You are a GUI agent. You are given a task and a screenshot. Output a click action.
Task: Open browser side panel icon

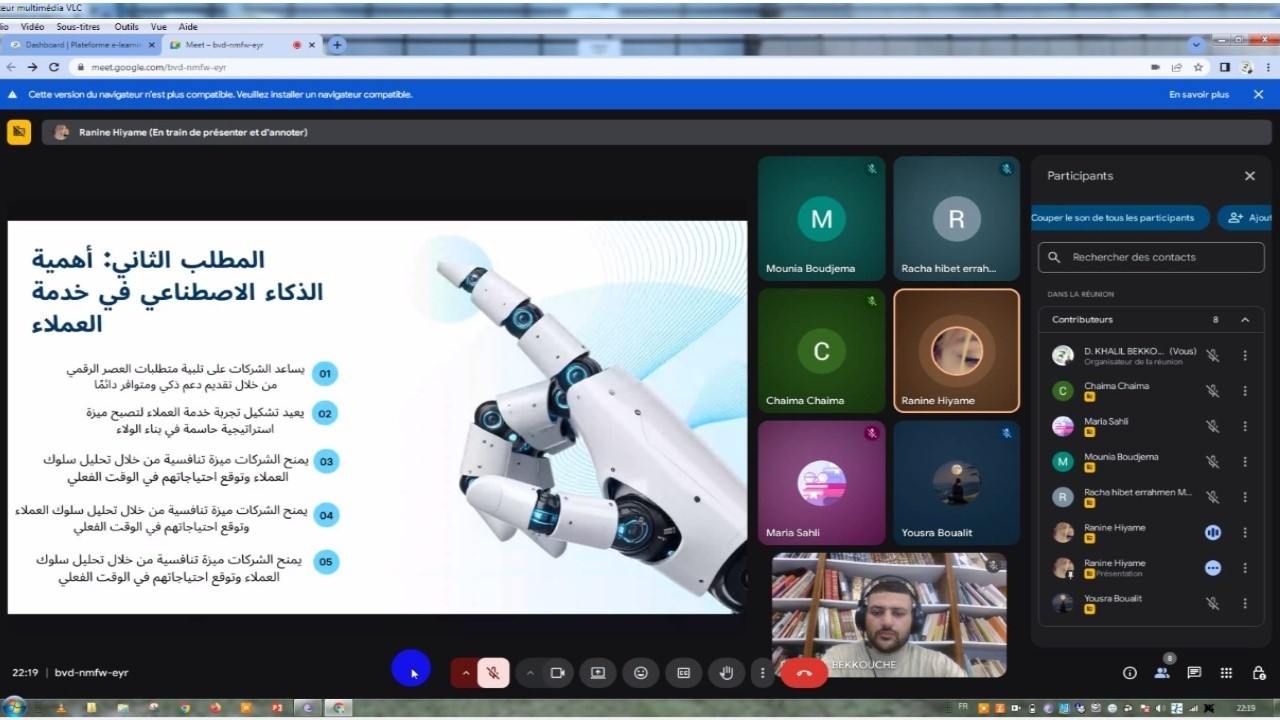pyautogui.click(x=1225, y=67)
